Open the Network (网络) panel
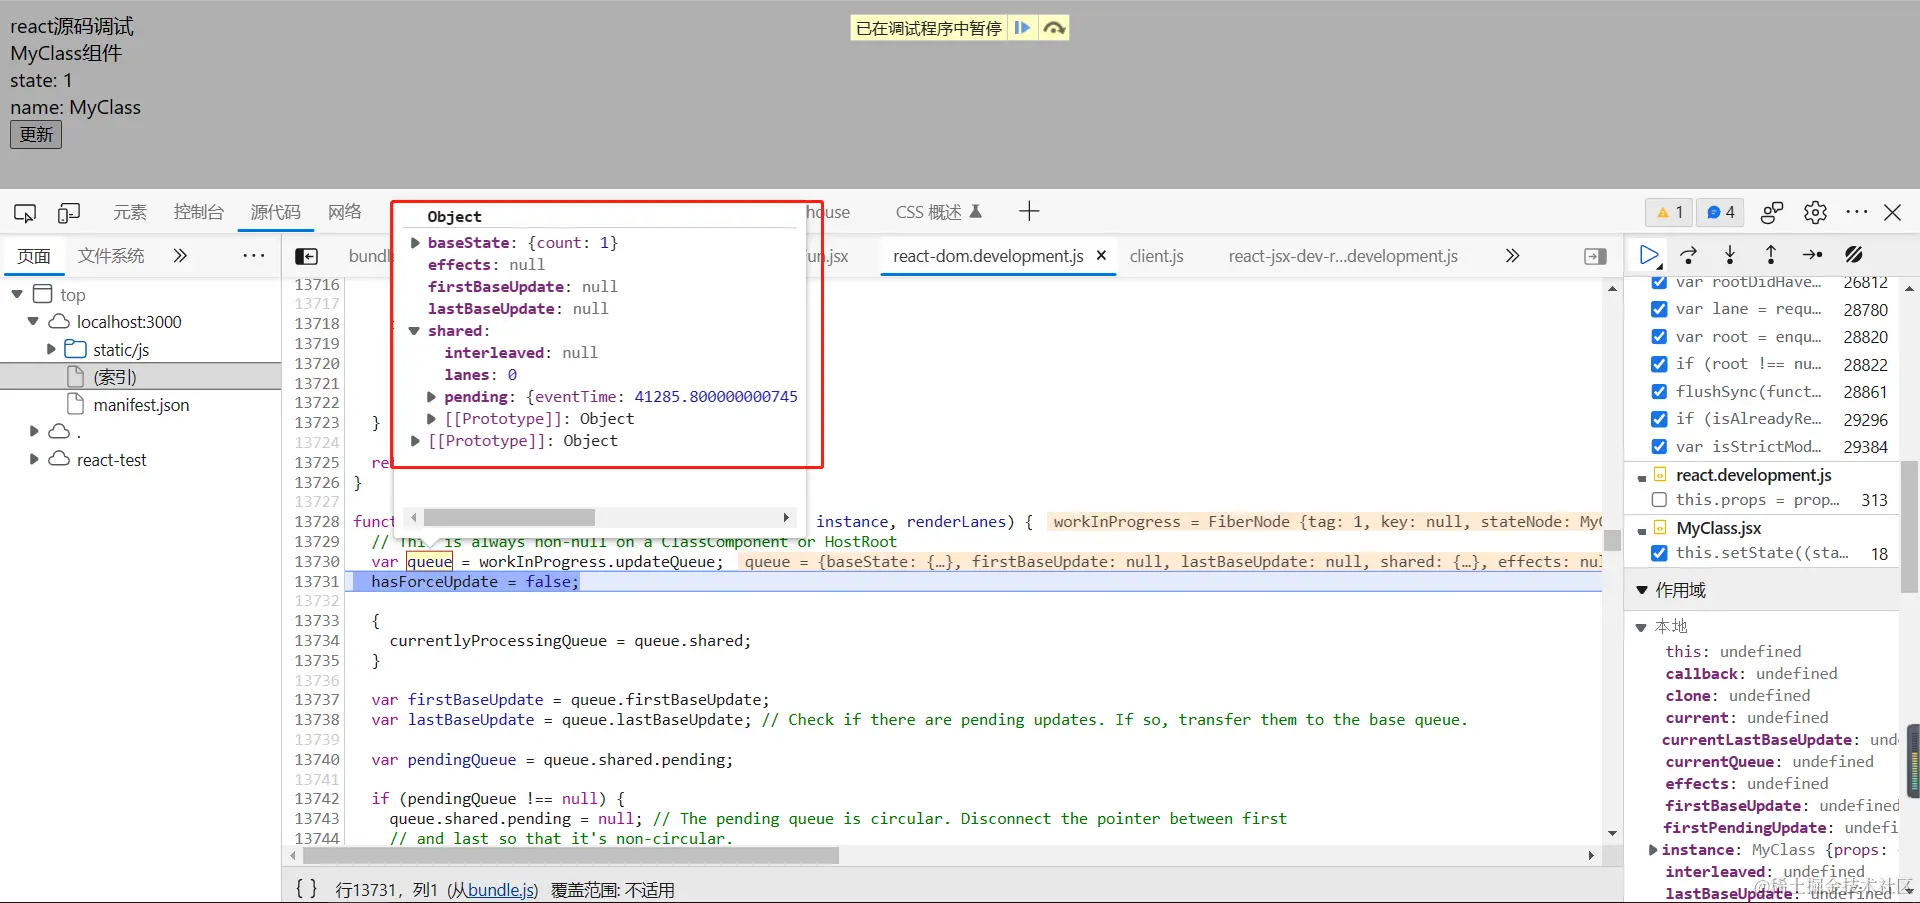Viewport: 1920px width, 903px height. (x=345, y=212)
